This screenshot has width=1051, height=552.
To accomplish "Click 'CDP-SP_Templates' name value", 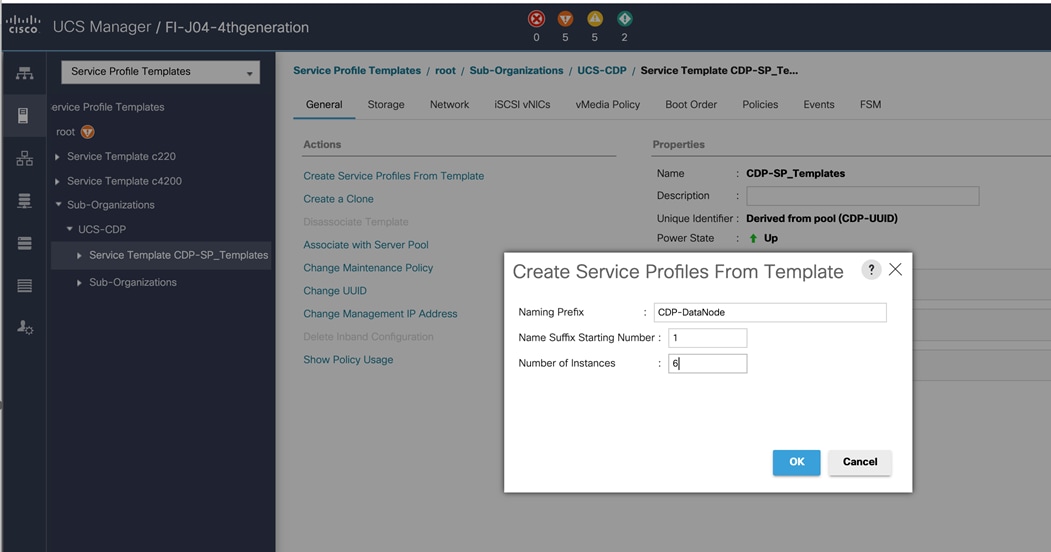I will [x=796, y=174].
